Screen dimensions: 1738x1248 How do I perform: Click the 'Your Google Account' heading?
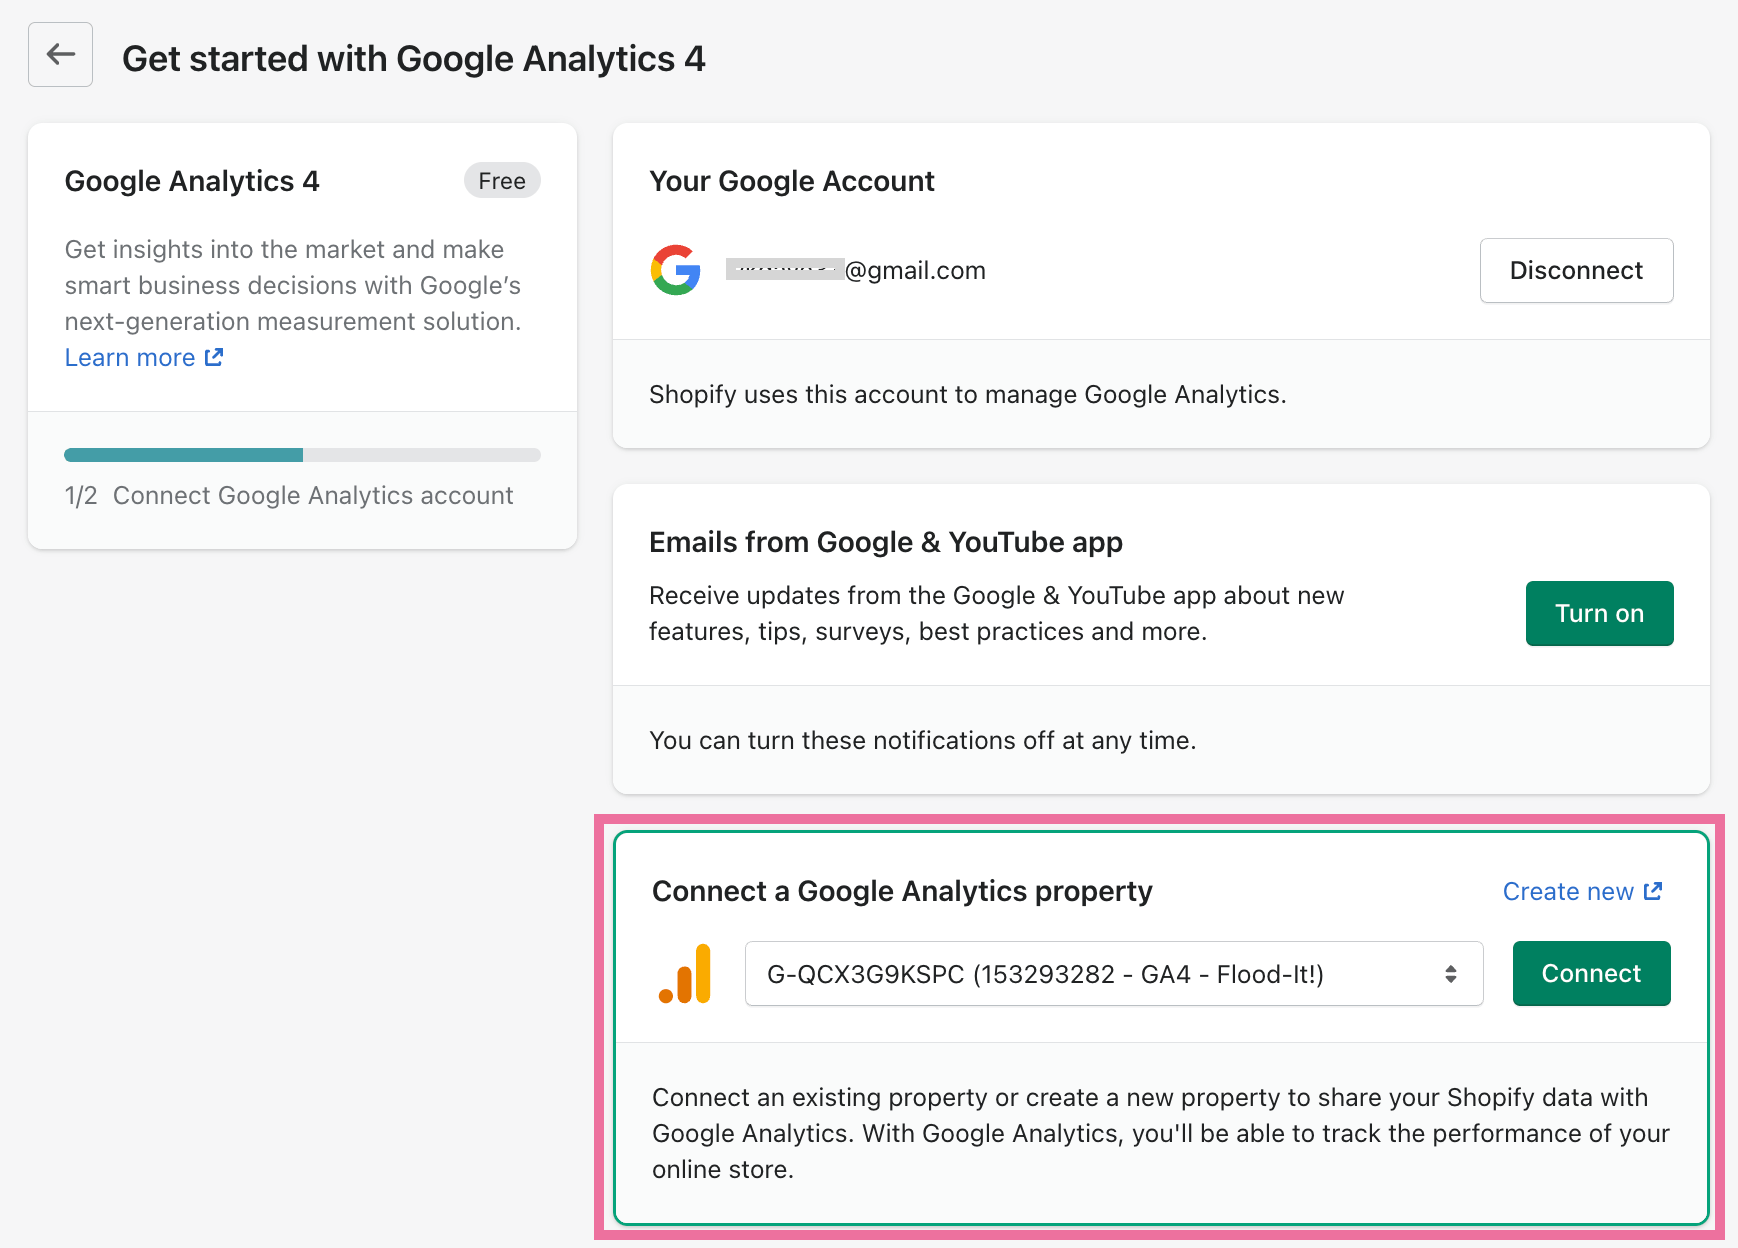click(792, 181)
